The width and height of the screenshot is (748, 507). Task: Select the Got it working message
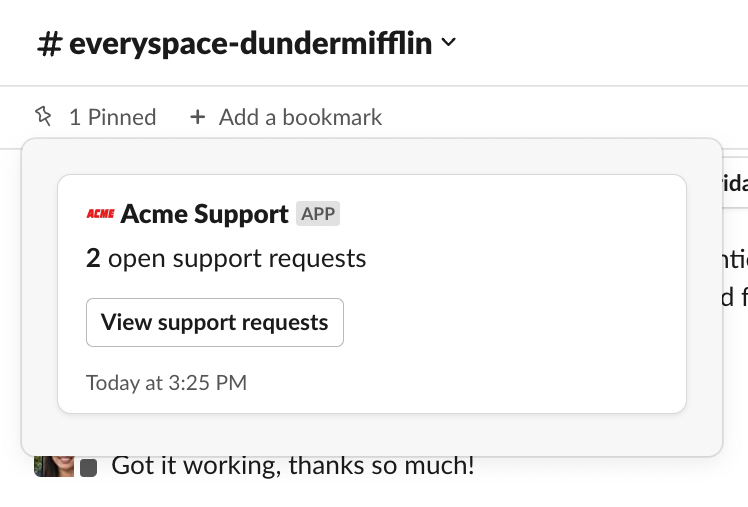tap(292, 465)
